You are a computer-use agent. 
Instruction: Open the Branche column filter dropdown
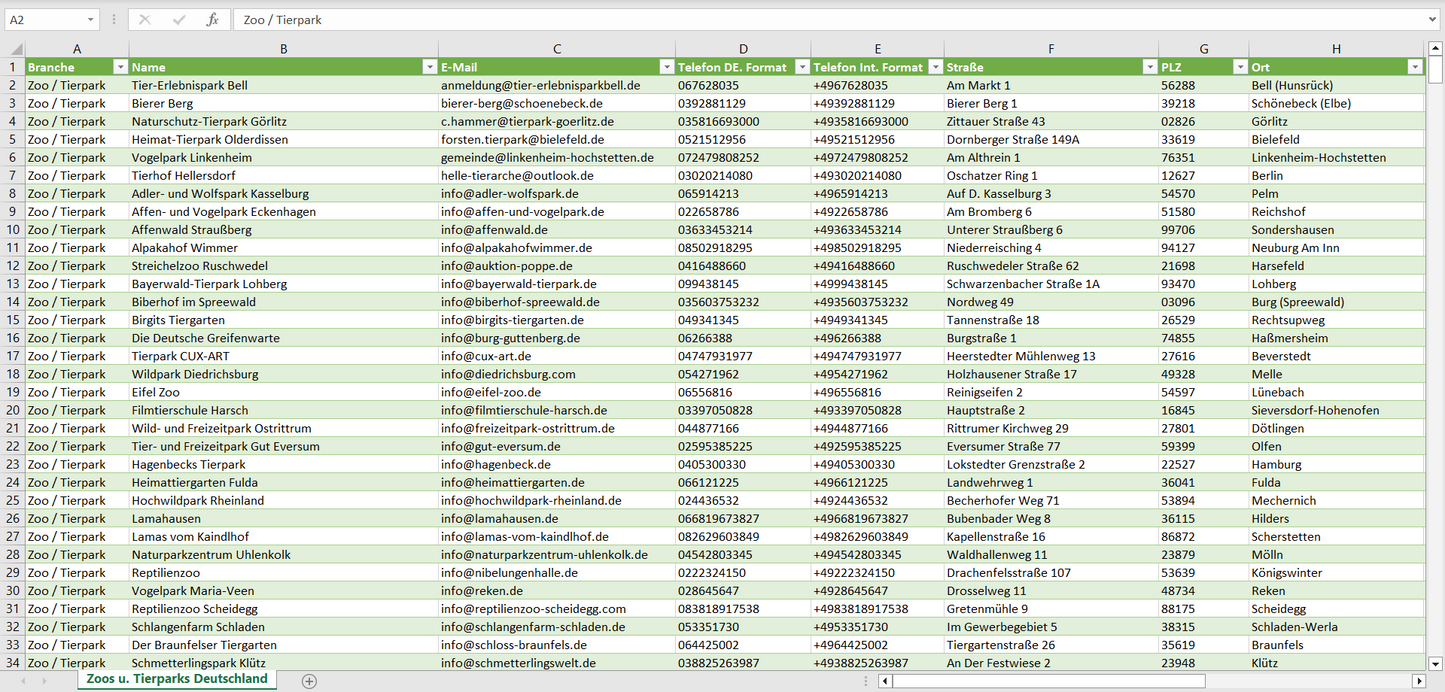point(120,67)
